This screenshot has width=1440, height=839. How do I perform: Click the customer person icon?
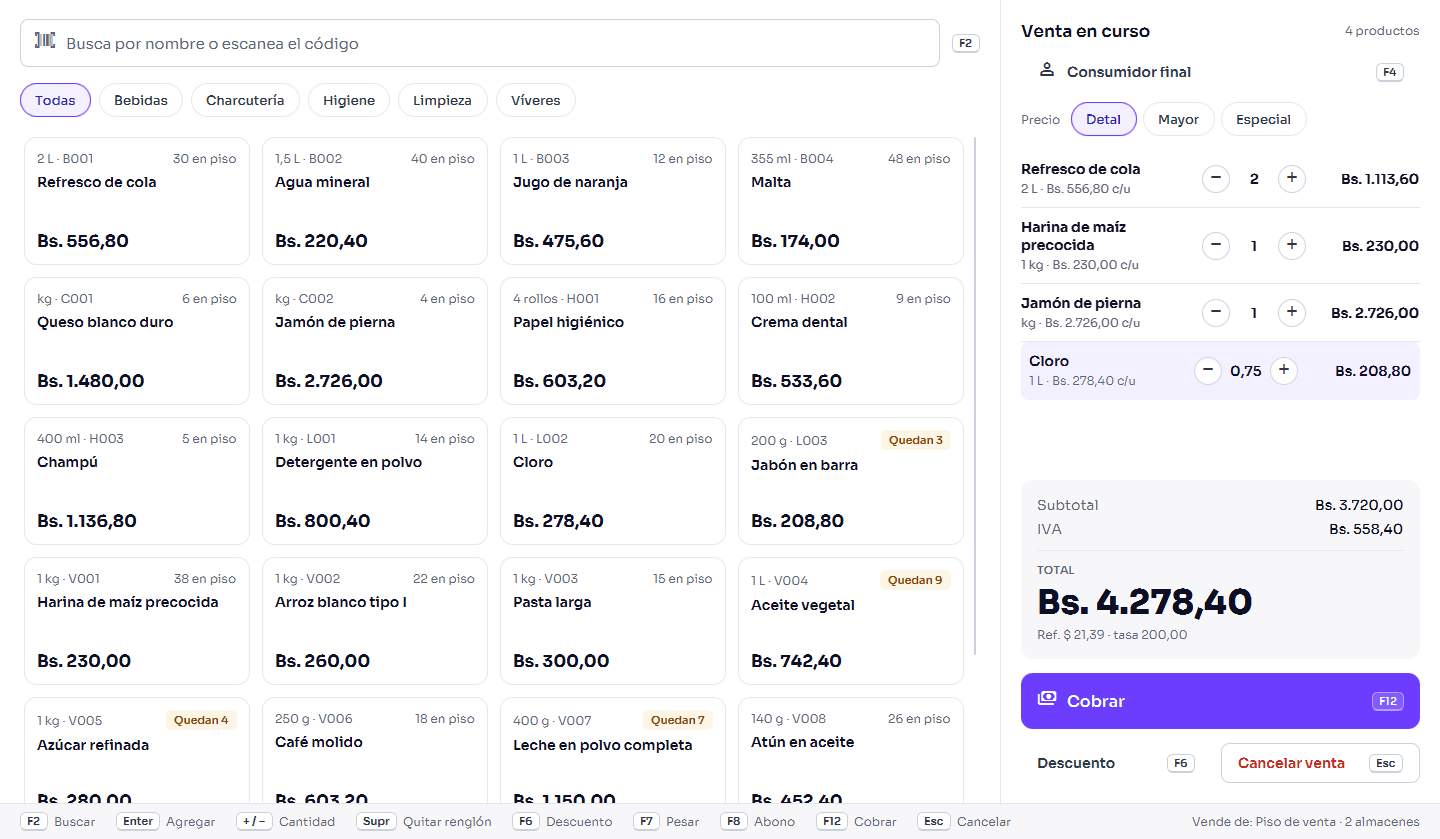click(x=1047, y=70)
